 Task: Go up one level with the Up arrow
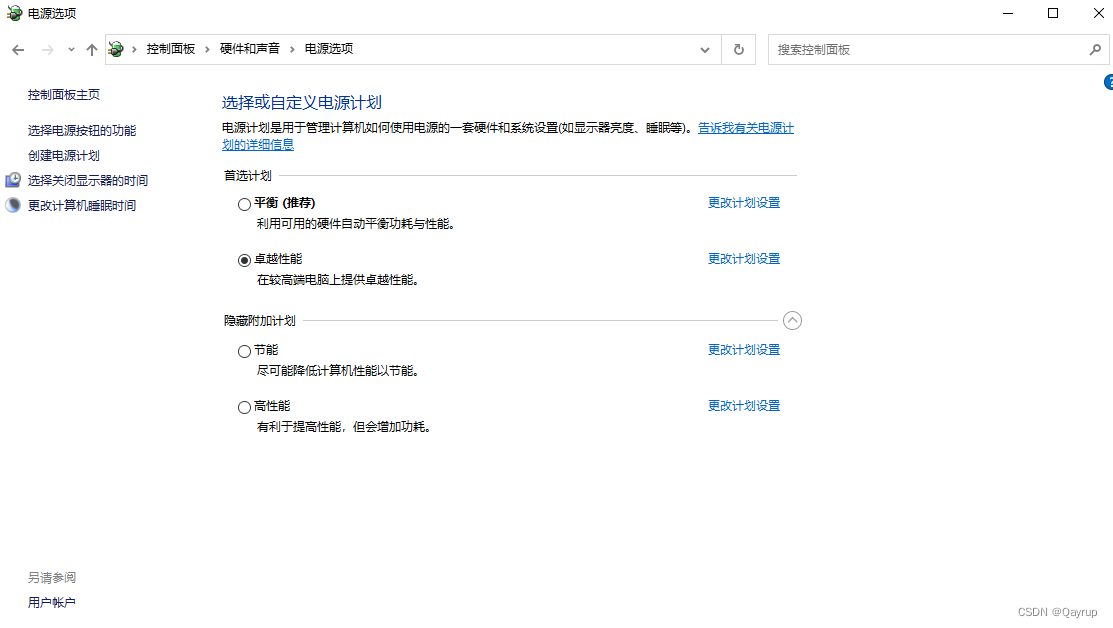92,50
